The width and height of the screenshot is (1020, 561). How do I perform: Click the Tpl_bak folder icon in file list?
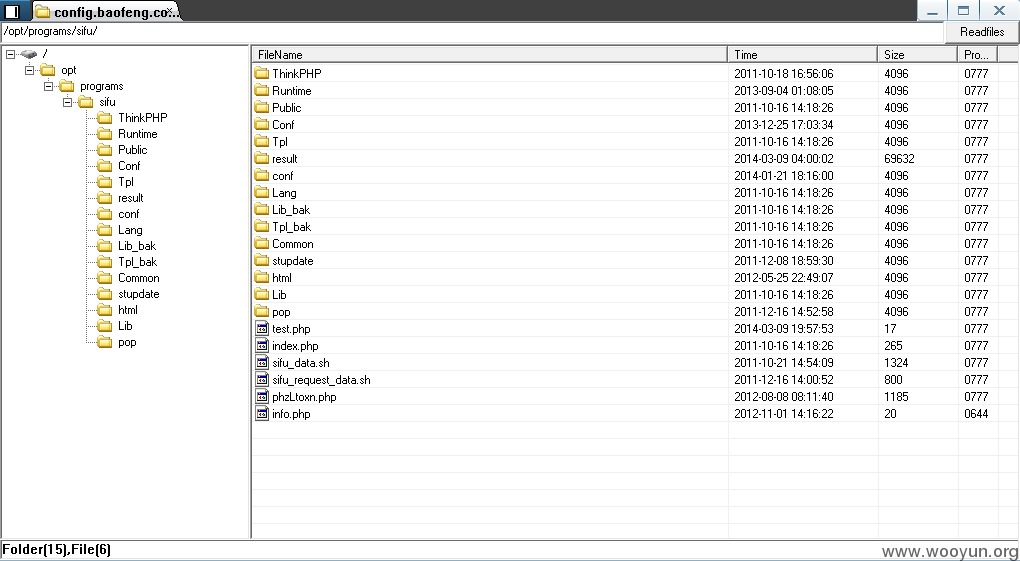262,226
